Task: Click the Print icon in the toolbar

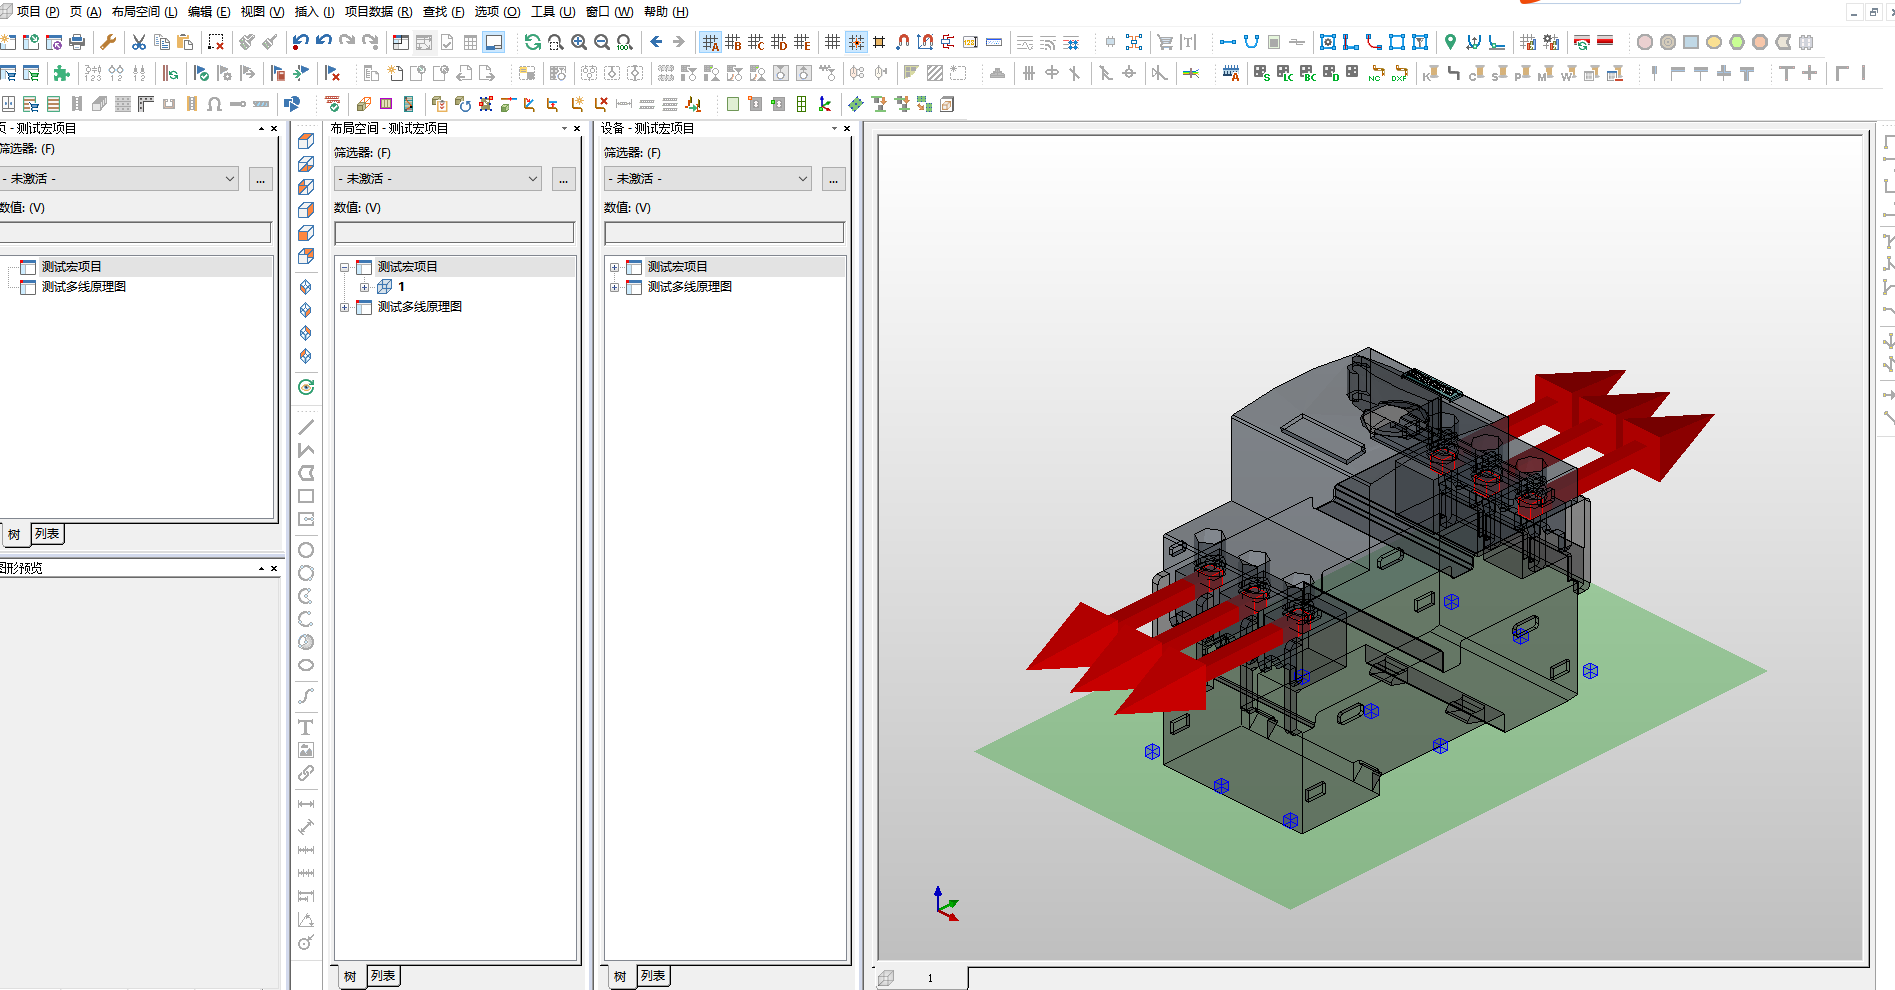Action: coord(77,42)
